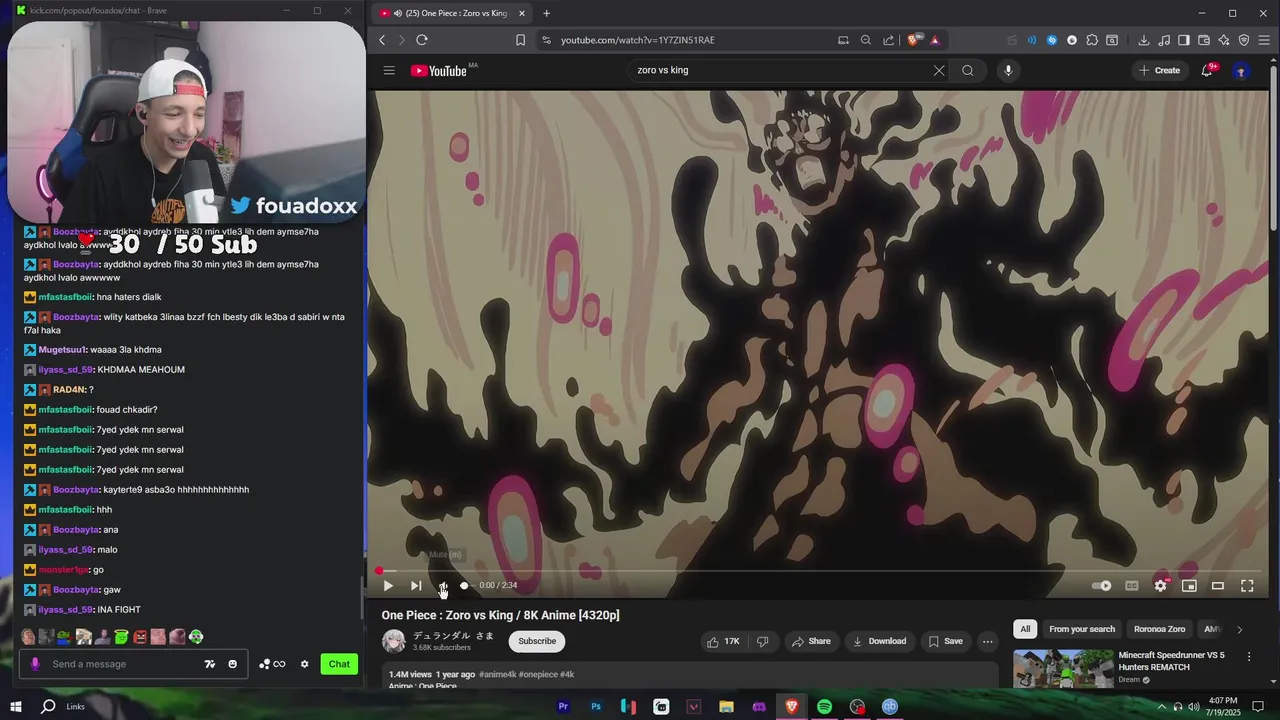Enter fullscreen on the video
The image size is (1280, 720).
click(1247, 586)
